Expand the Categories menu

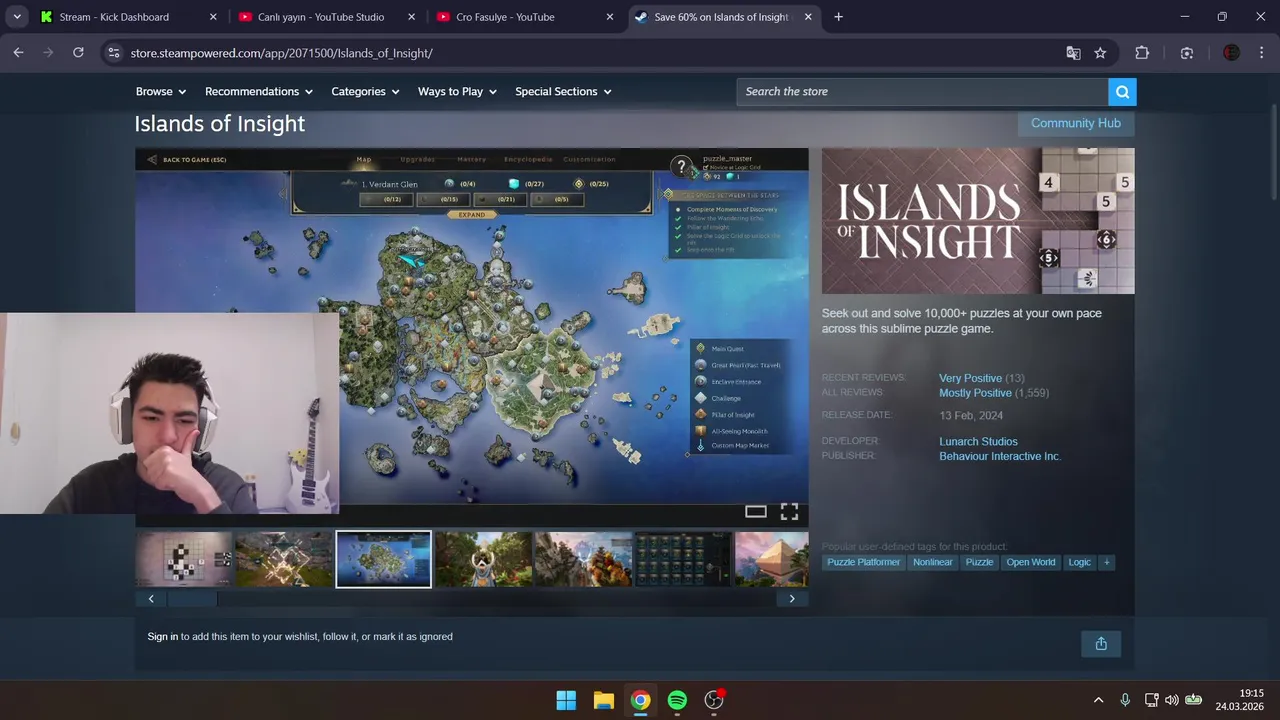365,92
